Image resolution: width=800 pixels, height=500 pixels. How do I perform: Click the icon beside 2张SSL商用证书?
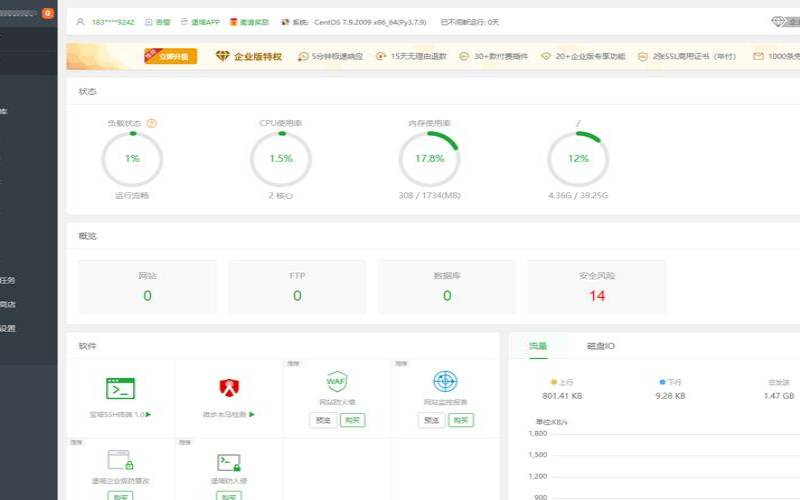[x=643, y=56]
